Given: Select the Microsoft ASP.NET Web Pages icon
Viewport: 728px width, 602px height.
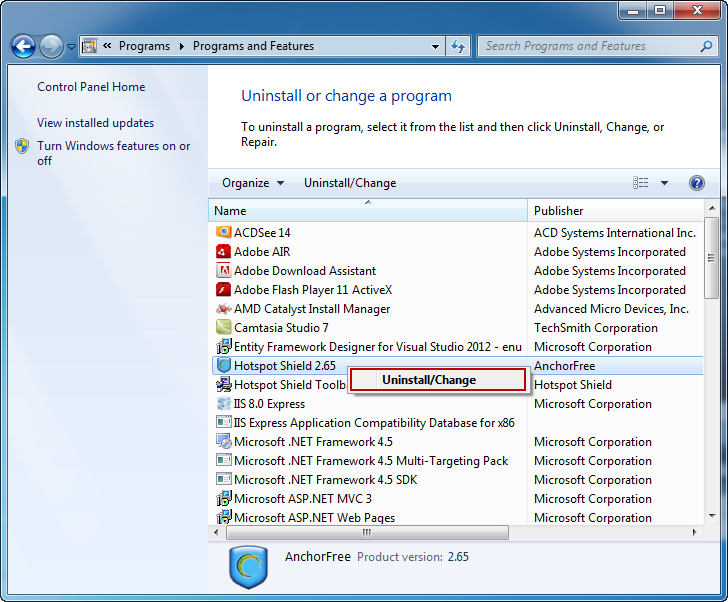Looking at the screenshot, I should pyautogui.click(x=223, y=517).
